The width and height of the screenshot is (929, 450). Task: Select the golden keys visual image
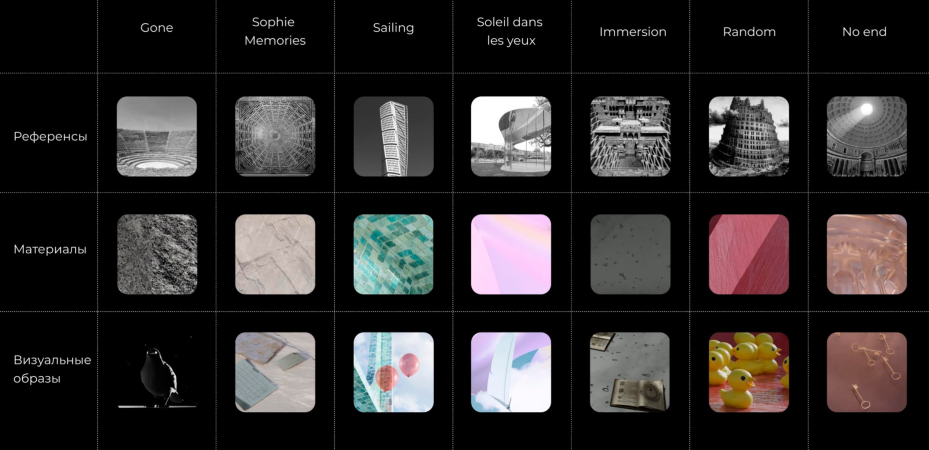(x=867, y=372)
